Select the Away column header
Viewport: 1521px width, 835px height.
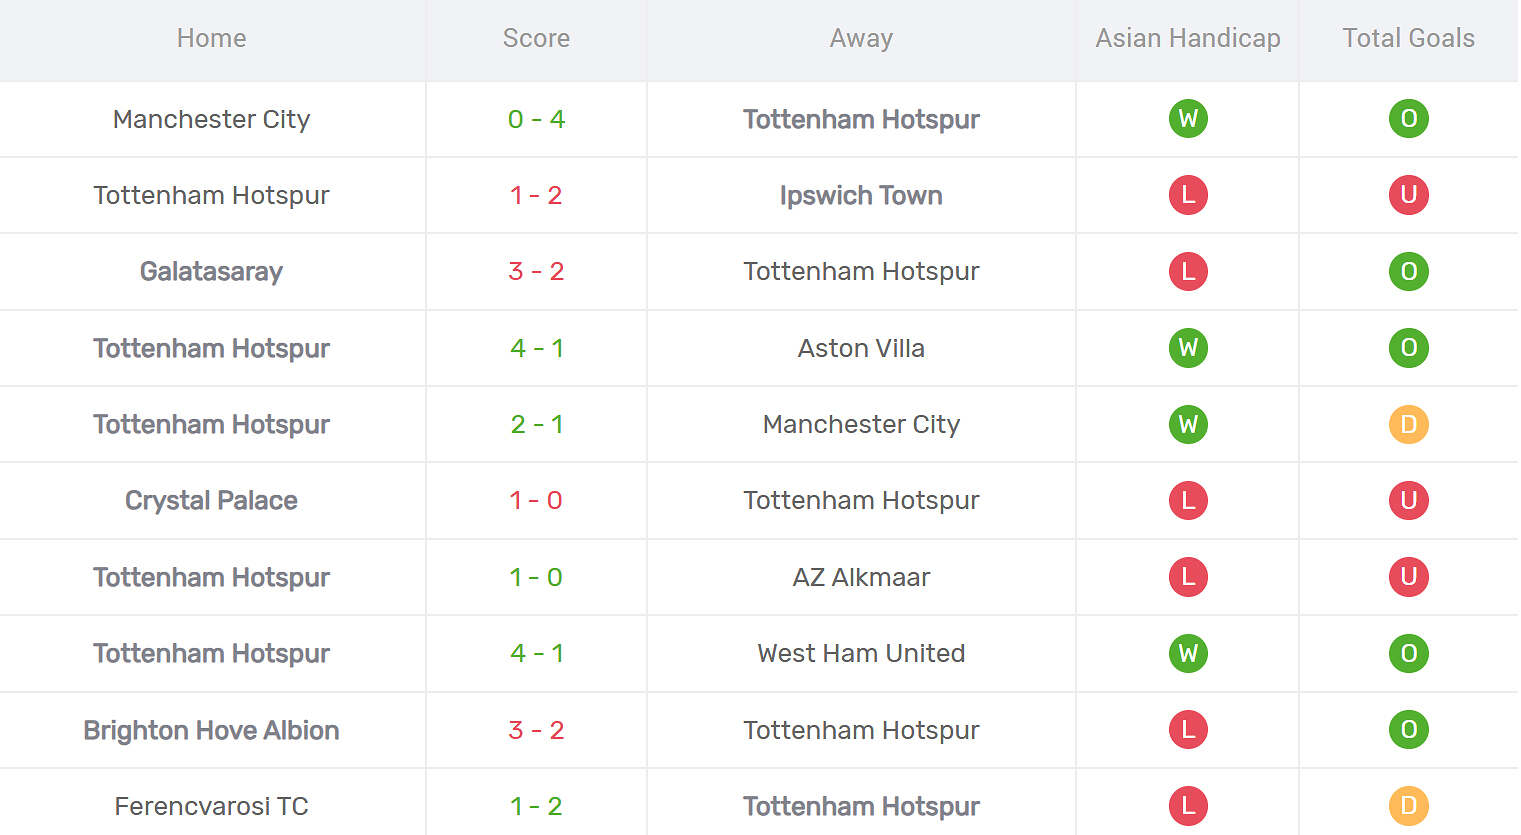tap(861, 38)
